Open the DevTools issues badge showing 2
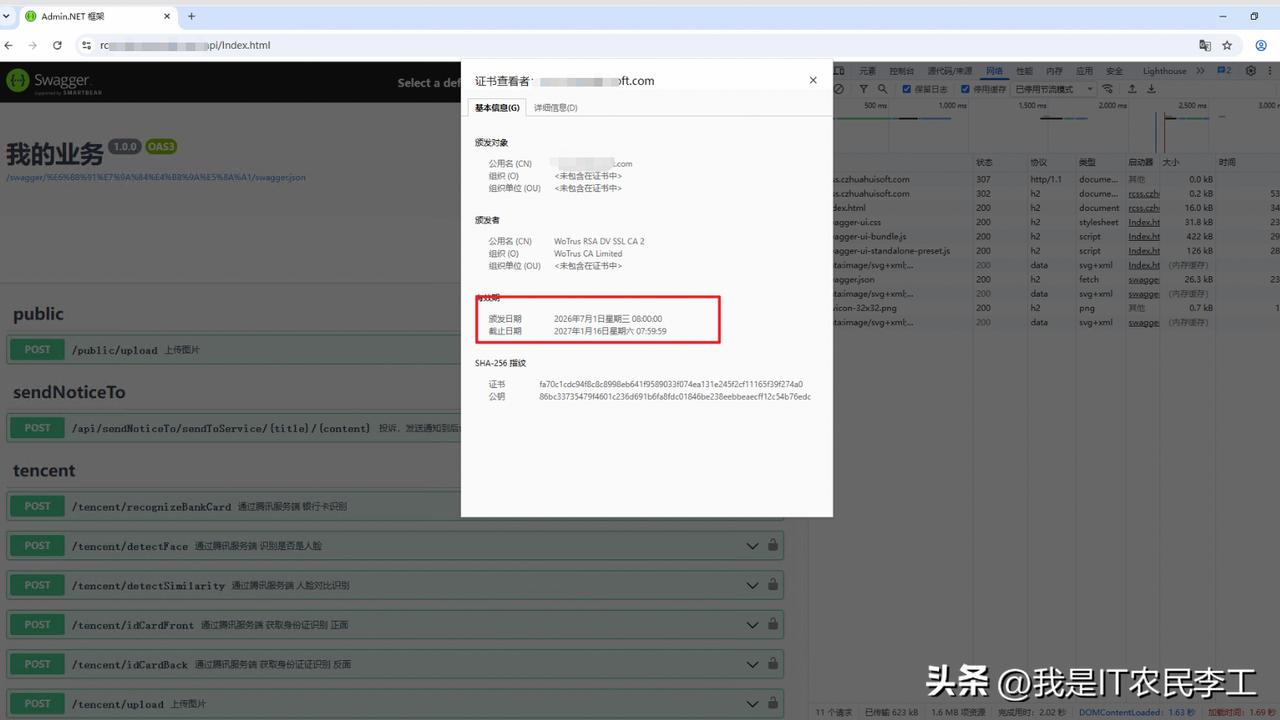The image size is (1280, 720). 1222,71
